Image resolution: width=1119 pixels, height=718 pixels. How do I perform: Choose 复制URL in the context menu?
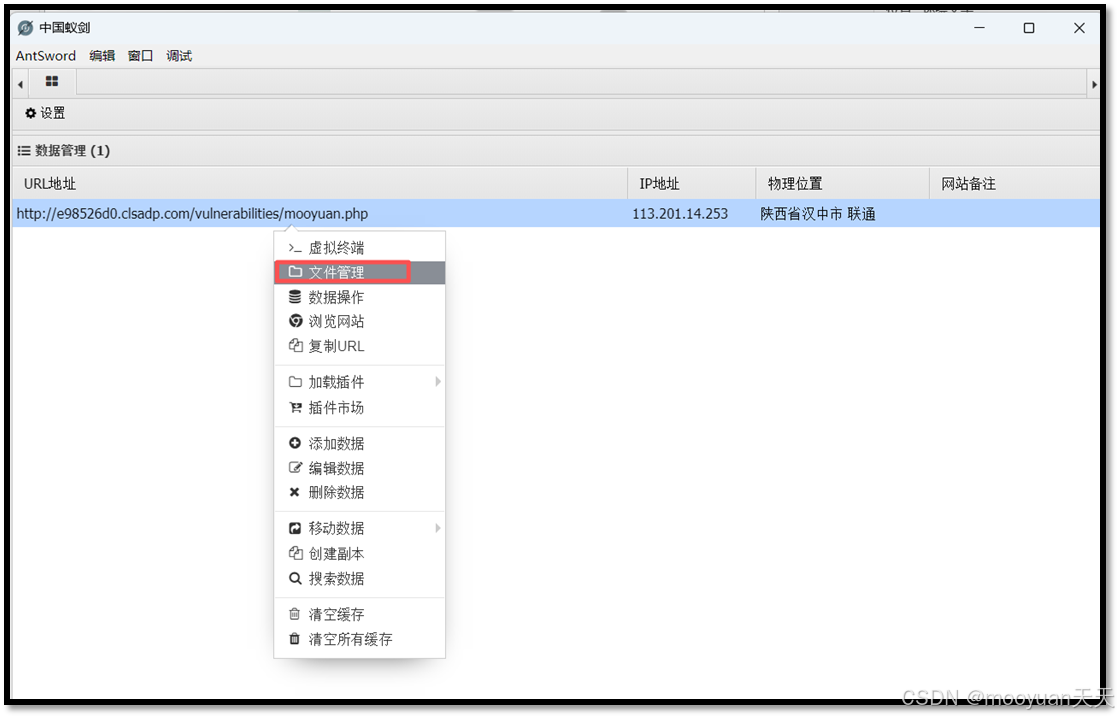click(x=360, y=346)
